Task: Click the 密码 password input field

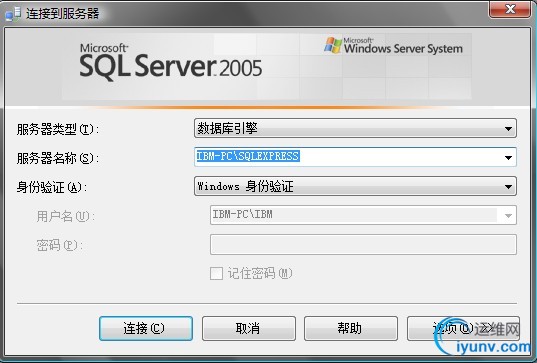Action: click(x=363, y=245)
